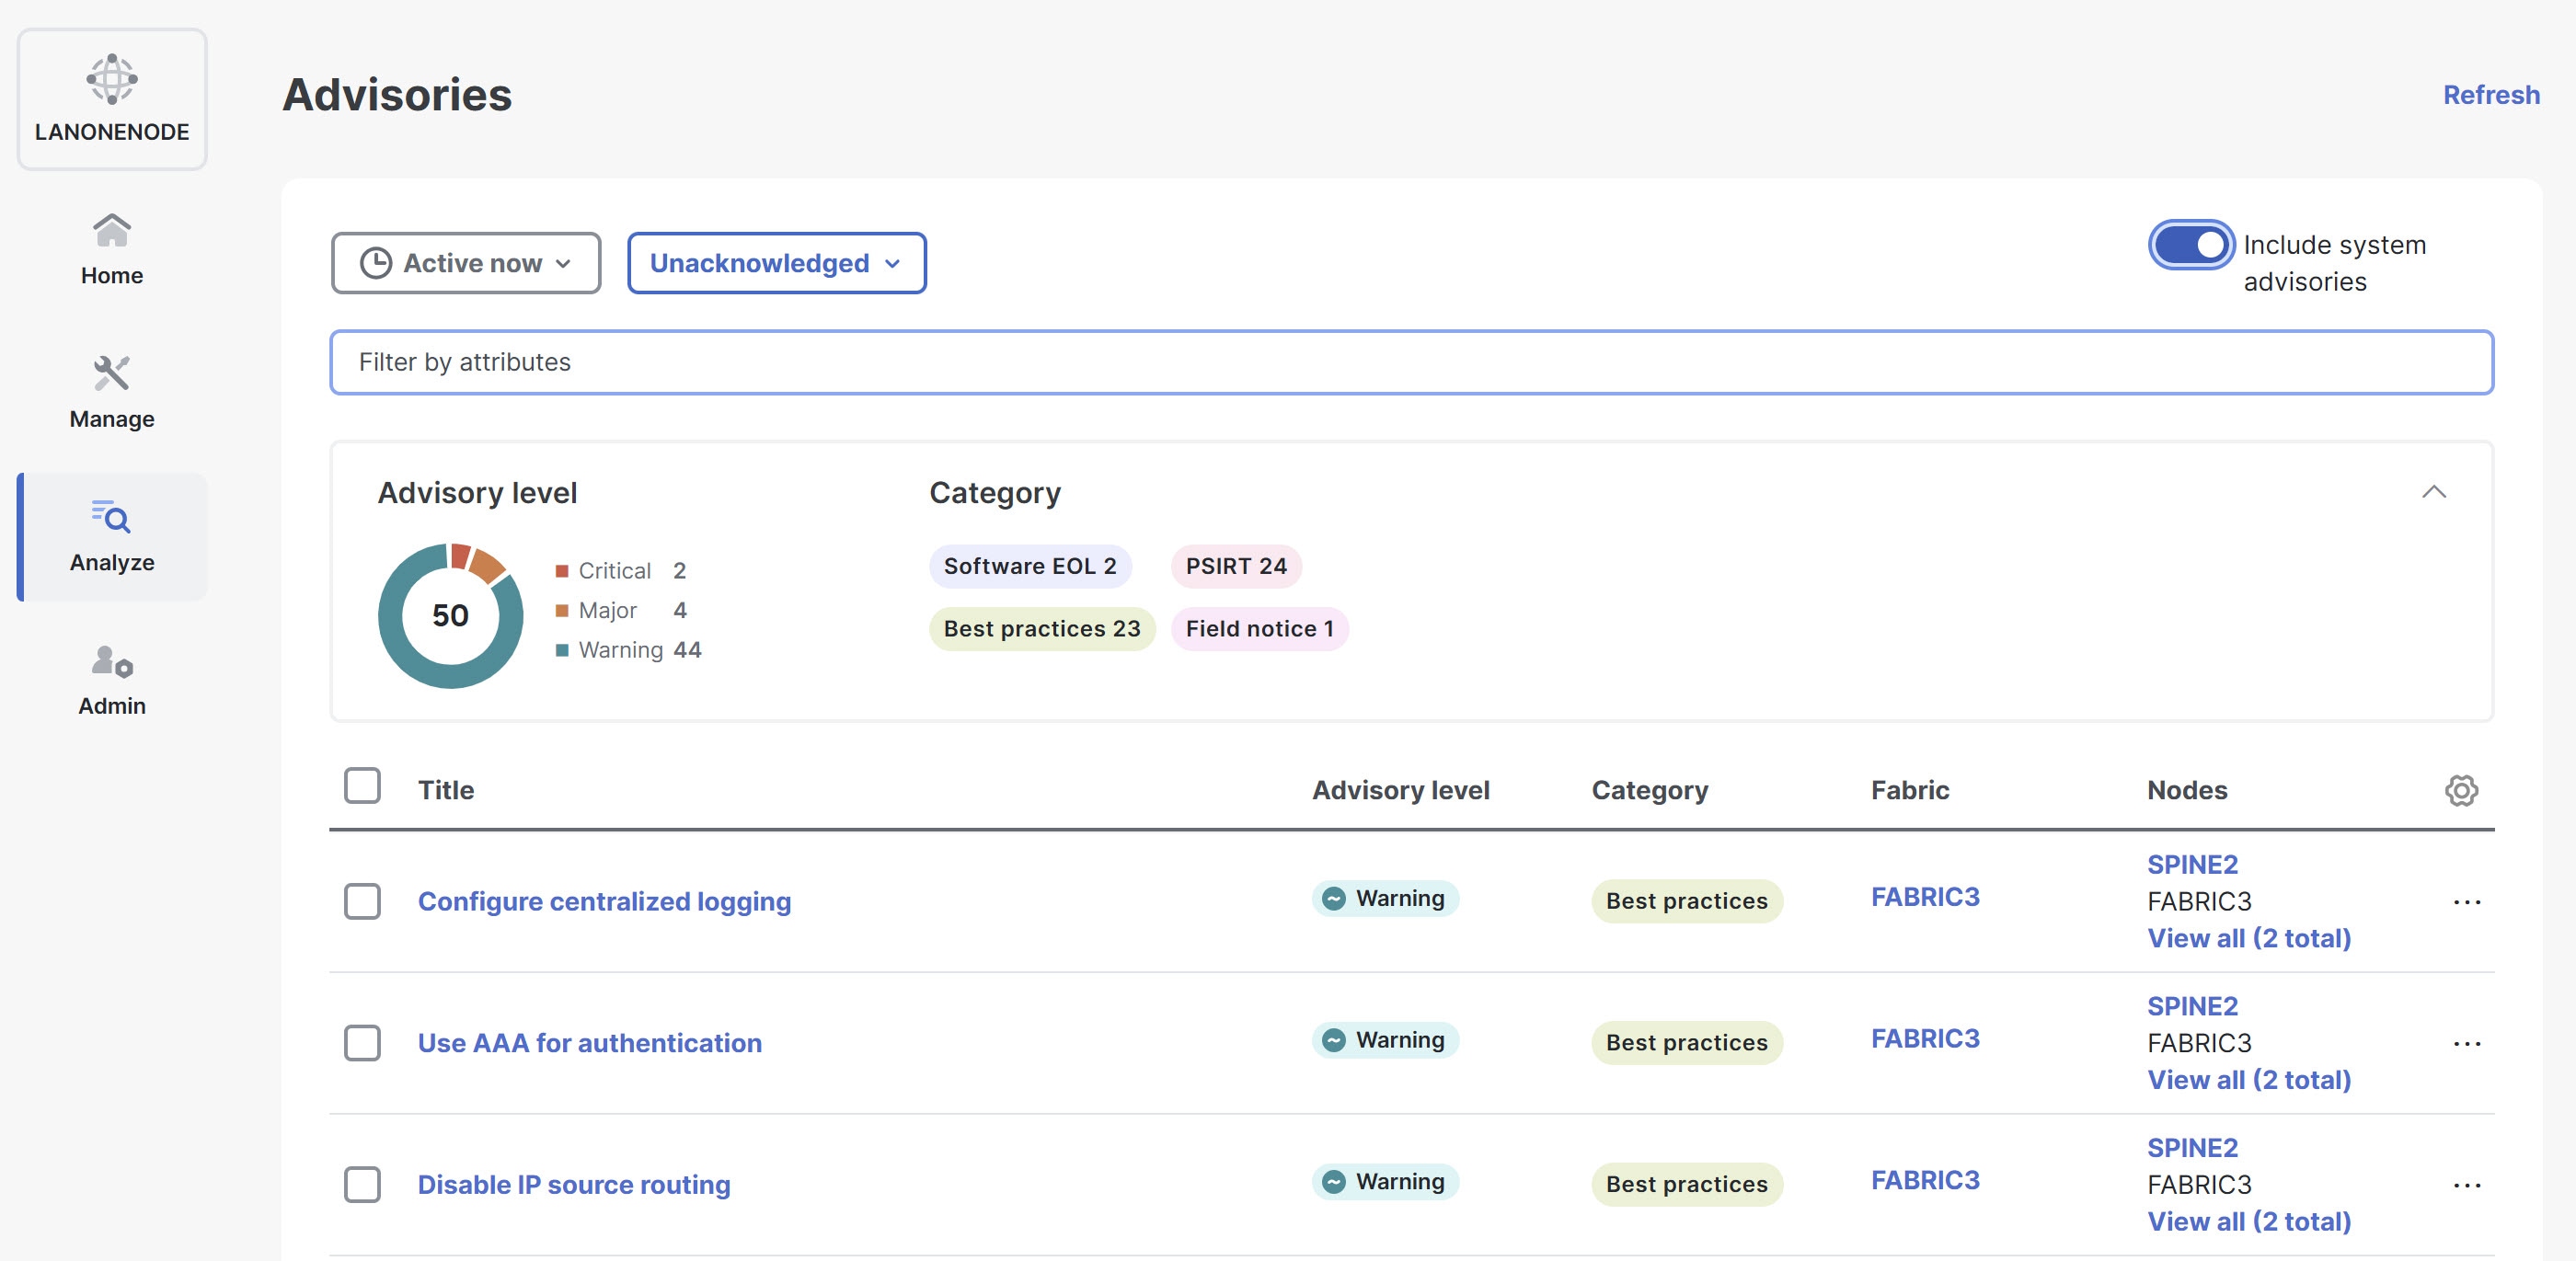Sort by Category column header

coord(1649,790)
